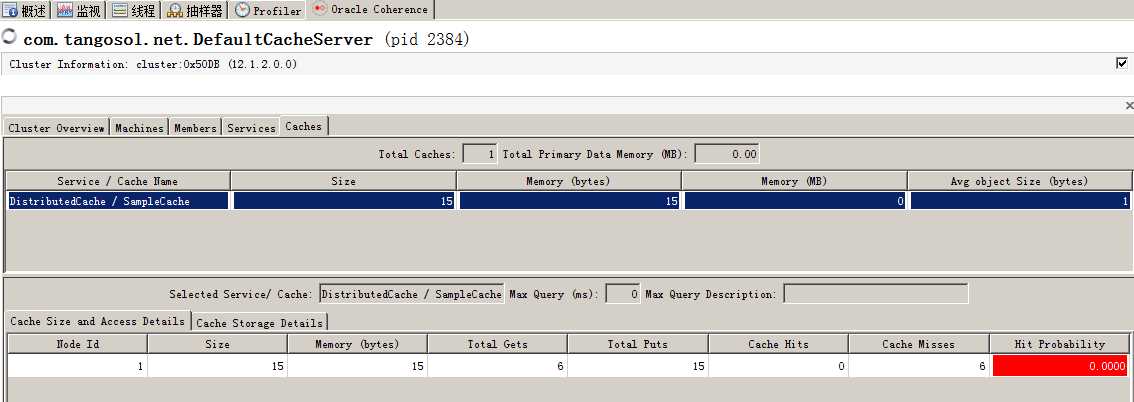Select the Oracle Coherence tab

[x=371, y=9]
